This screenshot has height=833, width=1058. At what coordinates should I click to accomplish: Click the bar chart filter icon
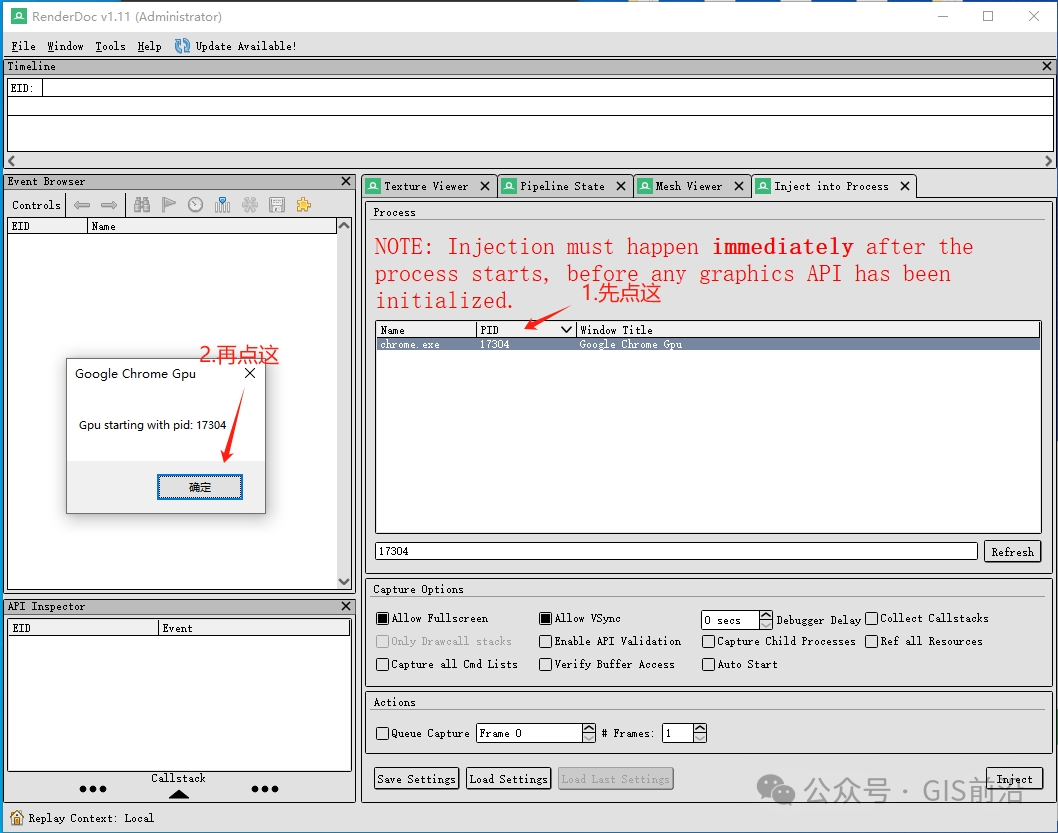(223, 205)
